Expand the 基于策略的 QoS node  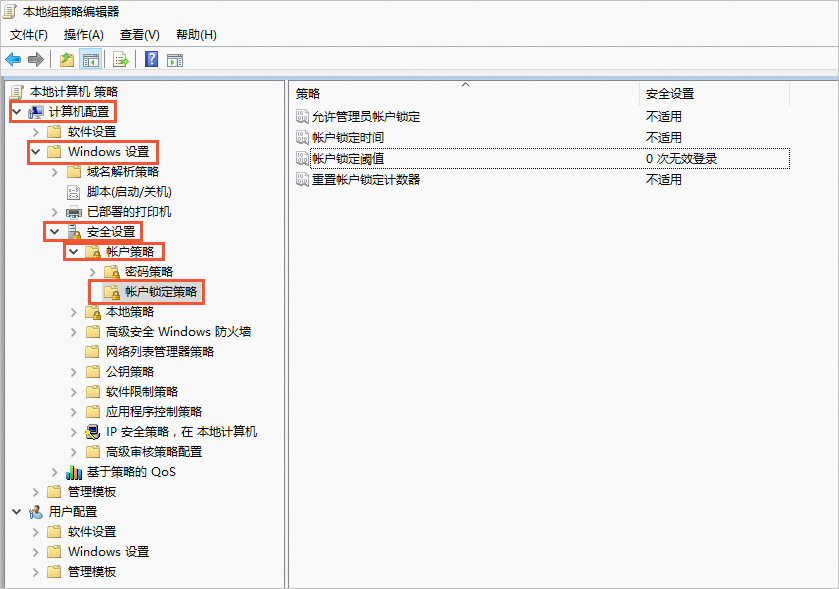click(x=55, y=472)
